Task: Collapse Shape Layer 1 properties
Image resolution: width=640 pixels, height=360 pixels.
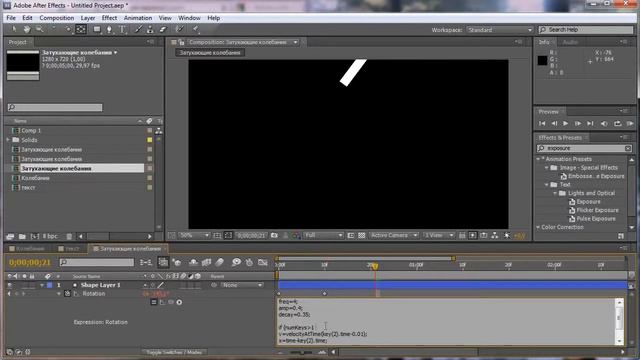Action: tap(42, 285)
